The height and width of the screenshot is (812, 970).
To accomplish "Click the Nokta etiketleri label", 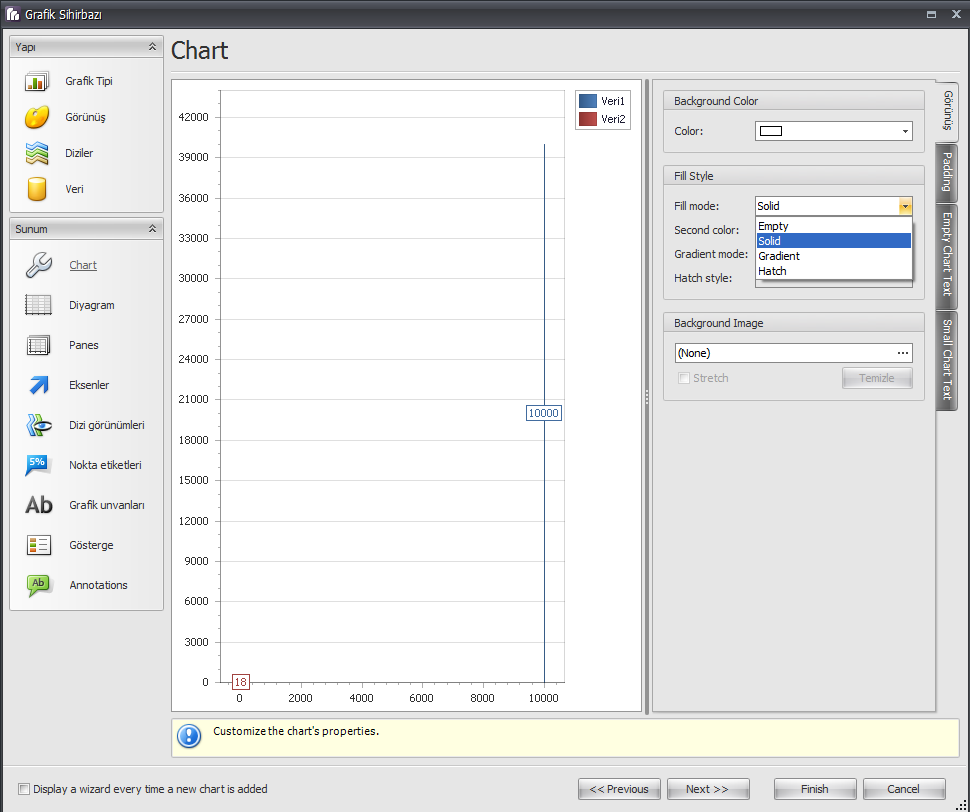I will (105, 465).
